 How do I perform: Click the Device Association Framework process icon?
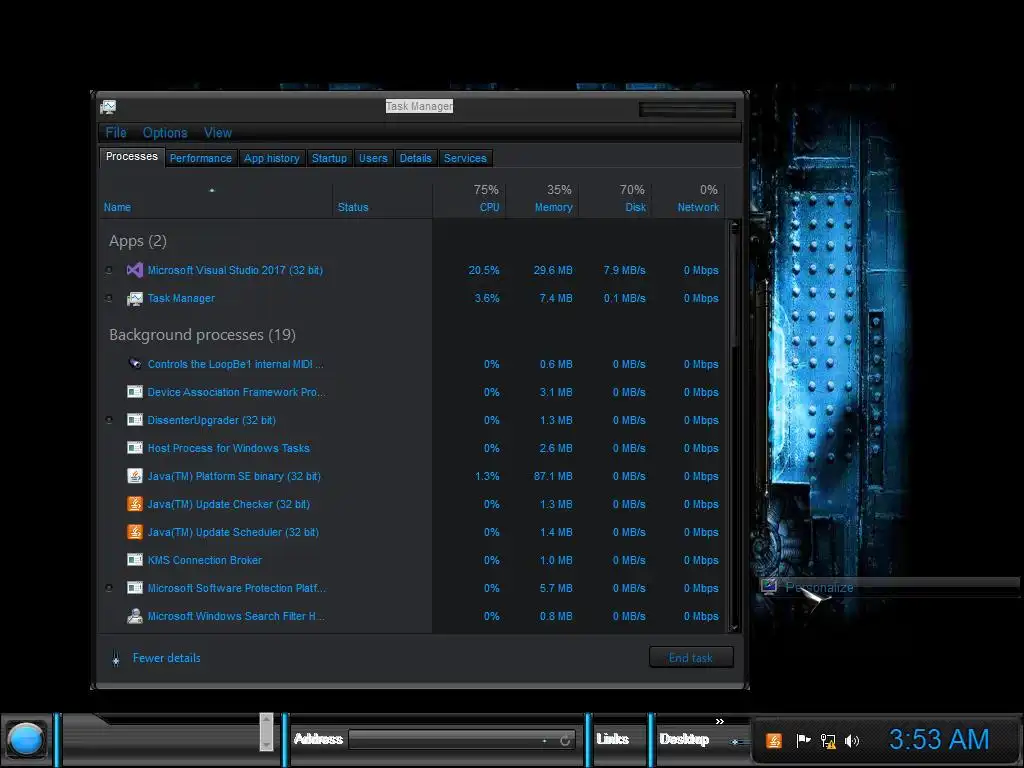(135, 392)
